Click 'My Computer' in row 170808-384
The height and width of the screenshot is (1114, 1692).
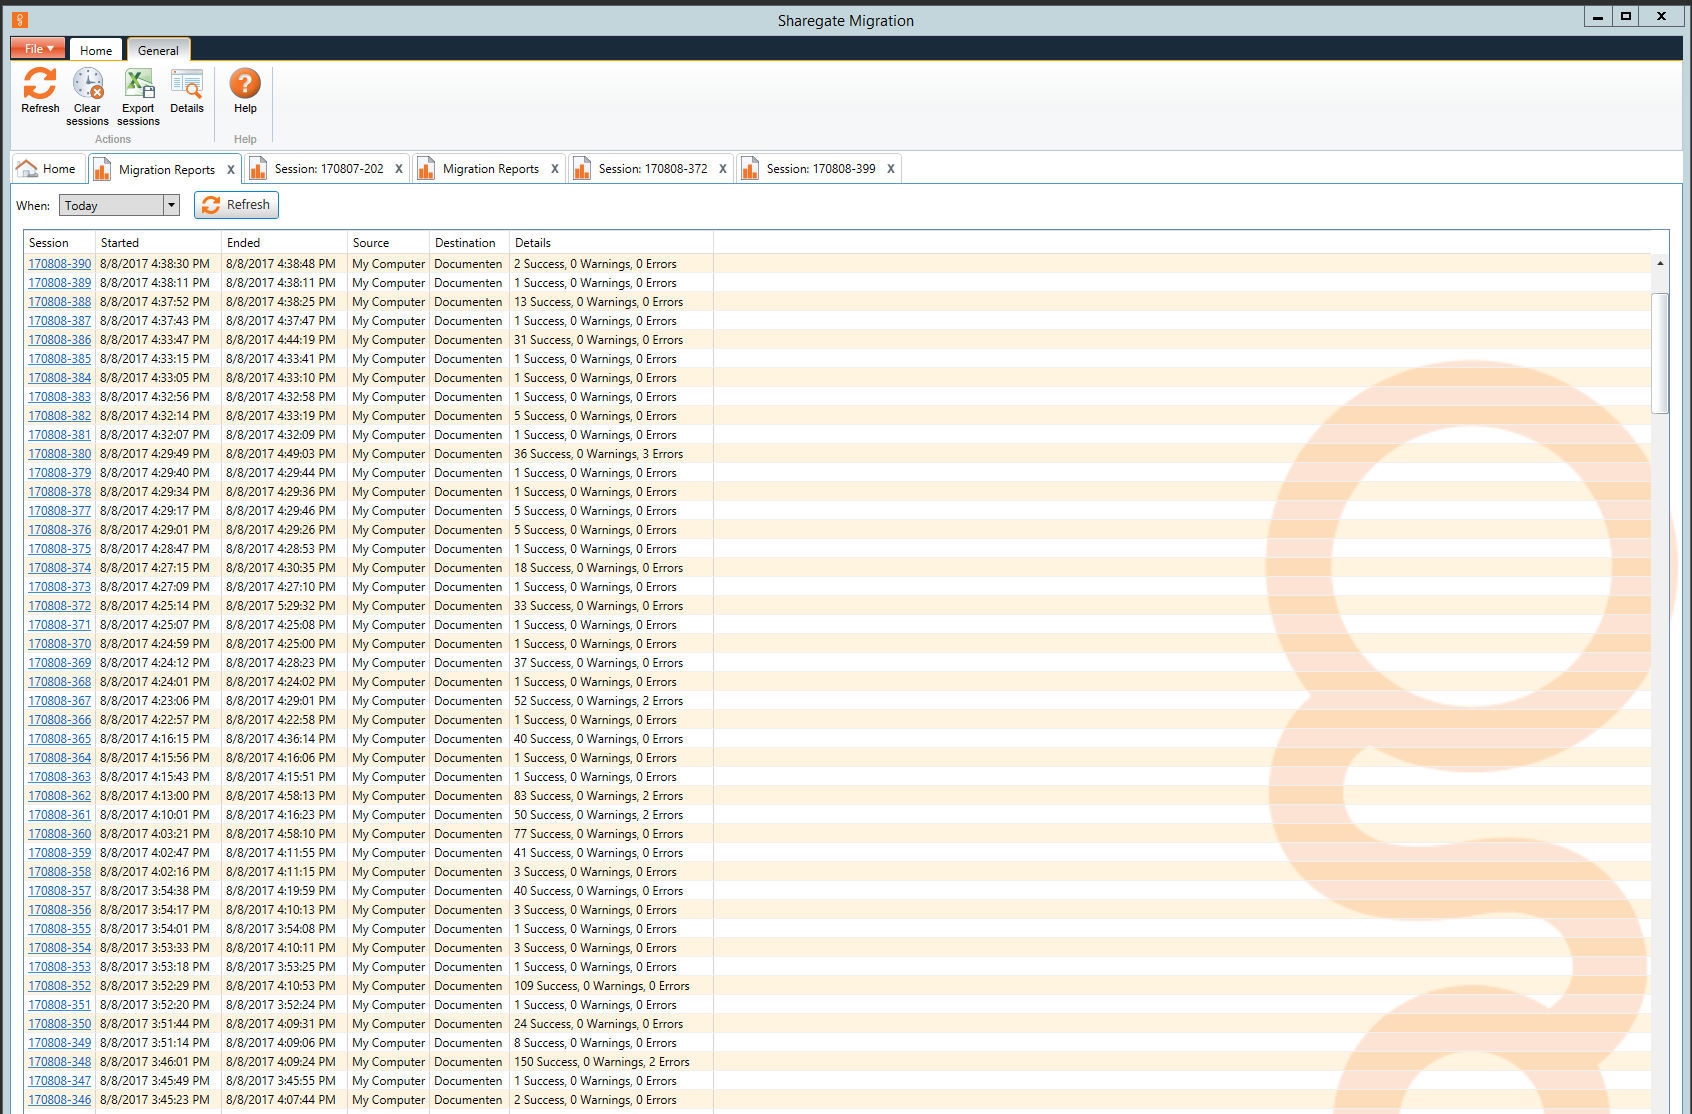[388, 378]
